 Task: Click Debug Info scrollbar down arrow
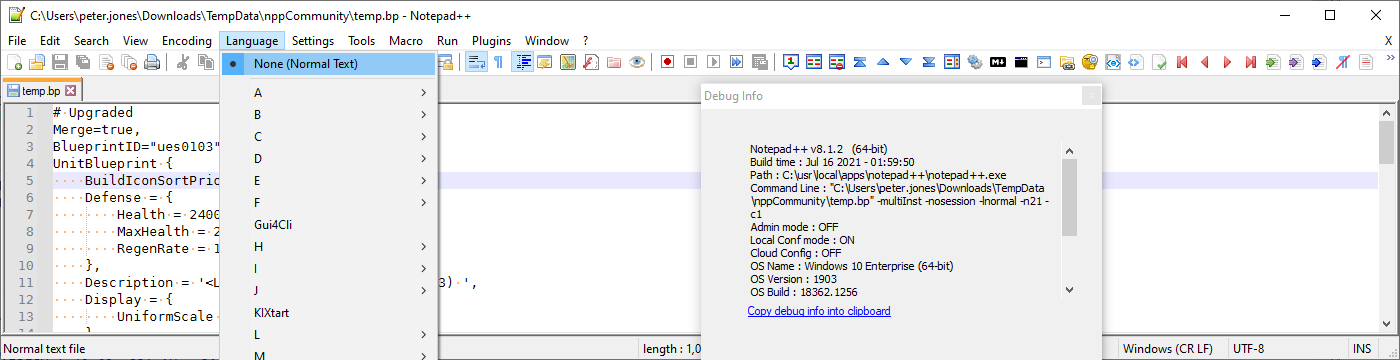click(1069, 289)
